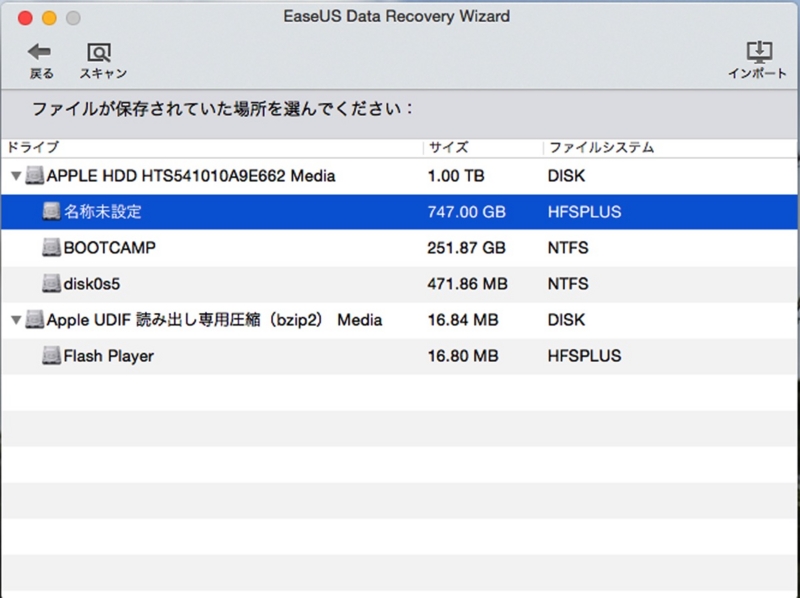The width and height of the screenshot is (800, 598).
Task: Start scan with the スキャン icon
Action: pos(99,53)
